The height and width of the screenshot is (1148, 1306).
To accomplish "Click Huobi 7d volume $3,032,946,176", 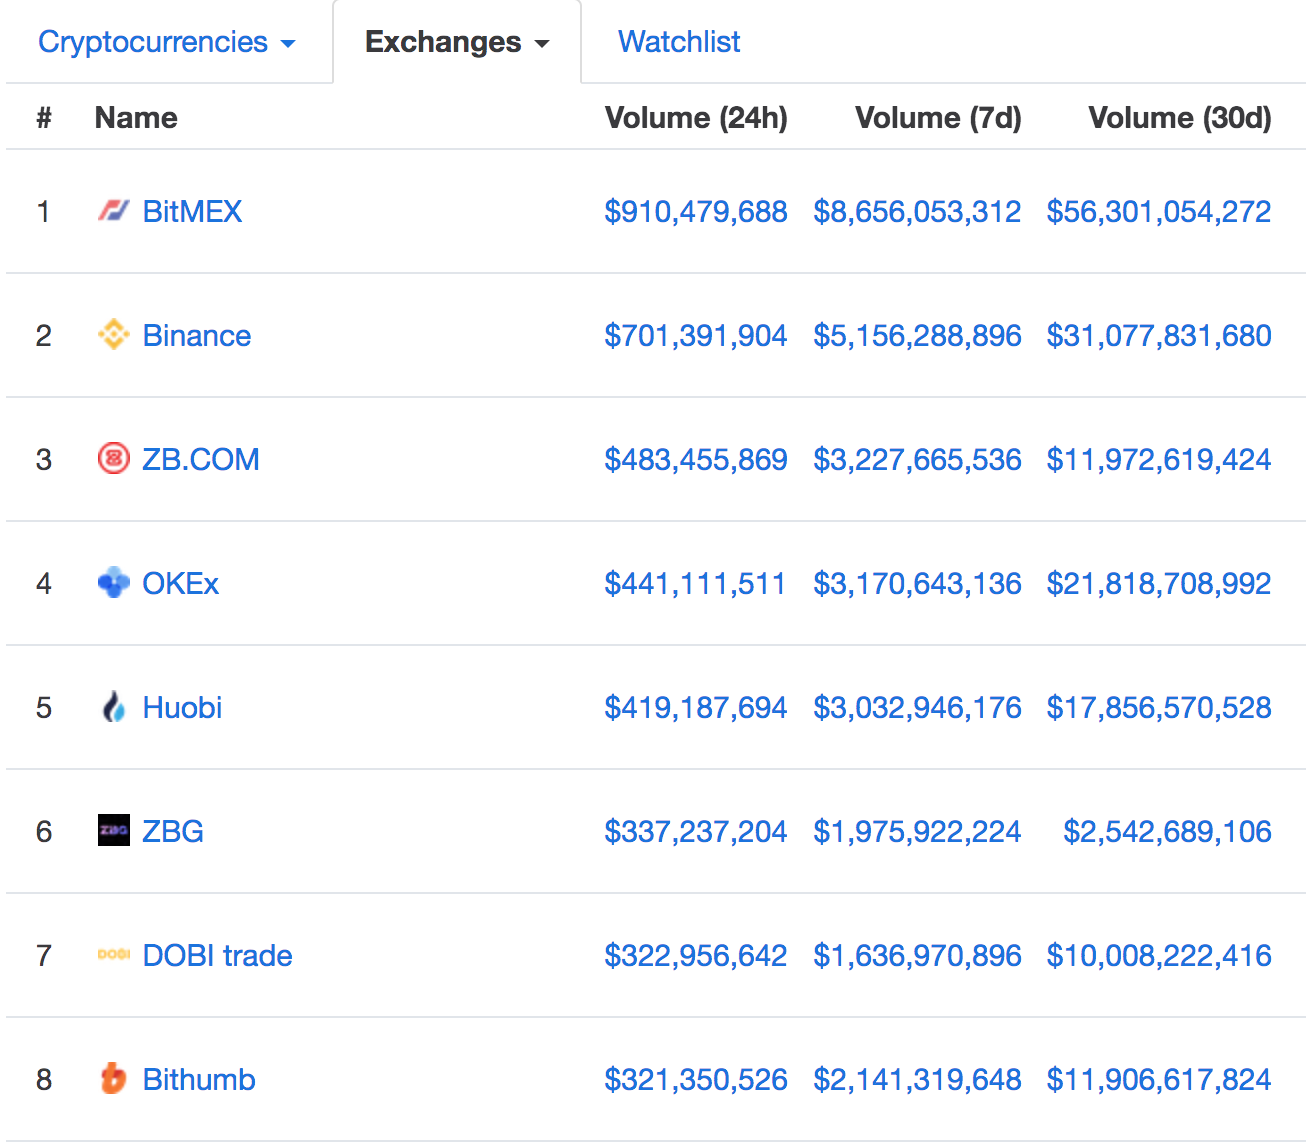I will click(917, 707).
